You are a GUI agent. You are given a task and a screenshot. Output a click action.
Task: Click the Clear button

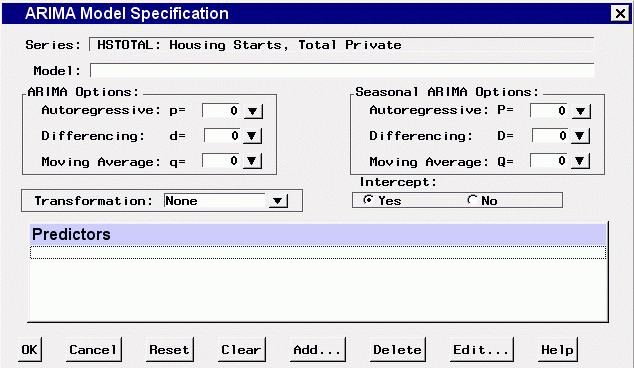(x=241, y=350)
